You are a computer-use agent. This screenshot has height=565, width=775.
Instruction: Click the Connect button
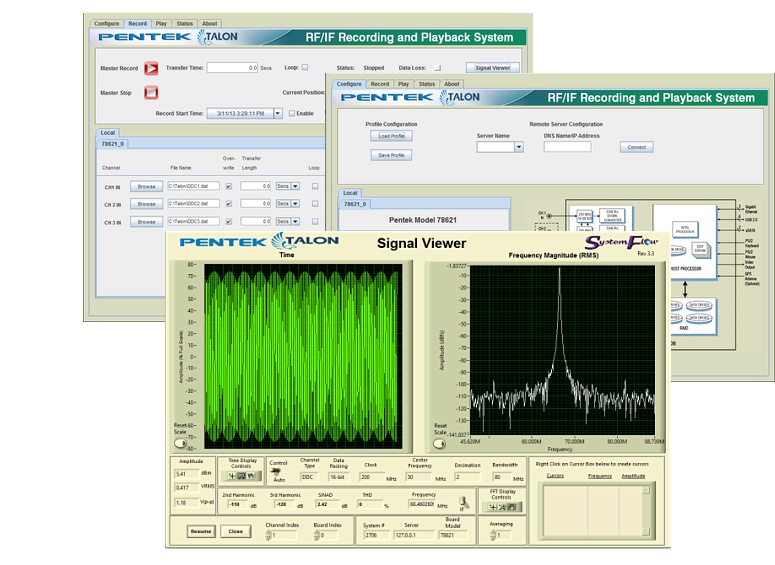[637, 147]
